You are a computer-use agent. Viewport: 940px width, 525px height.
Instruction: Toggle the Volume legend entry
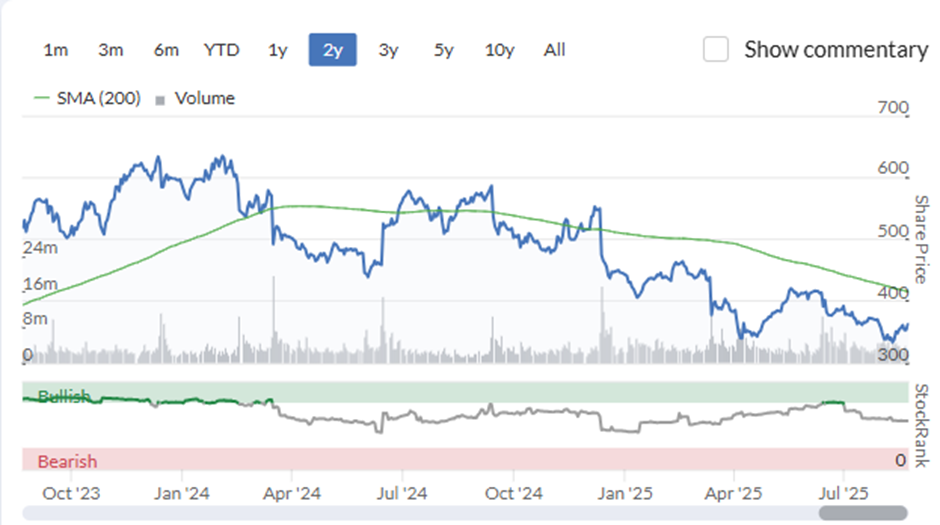pos(195,98)
